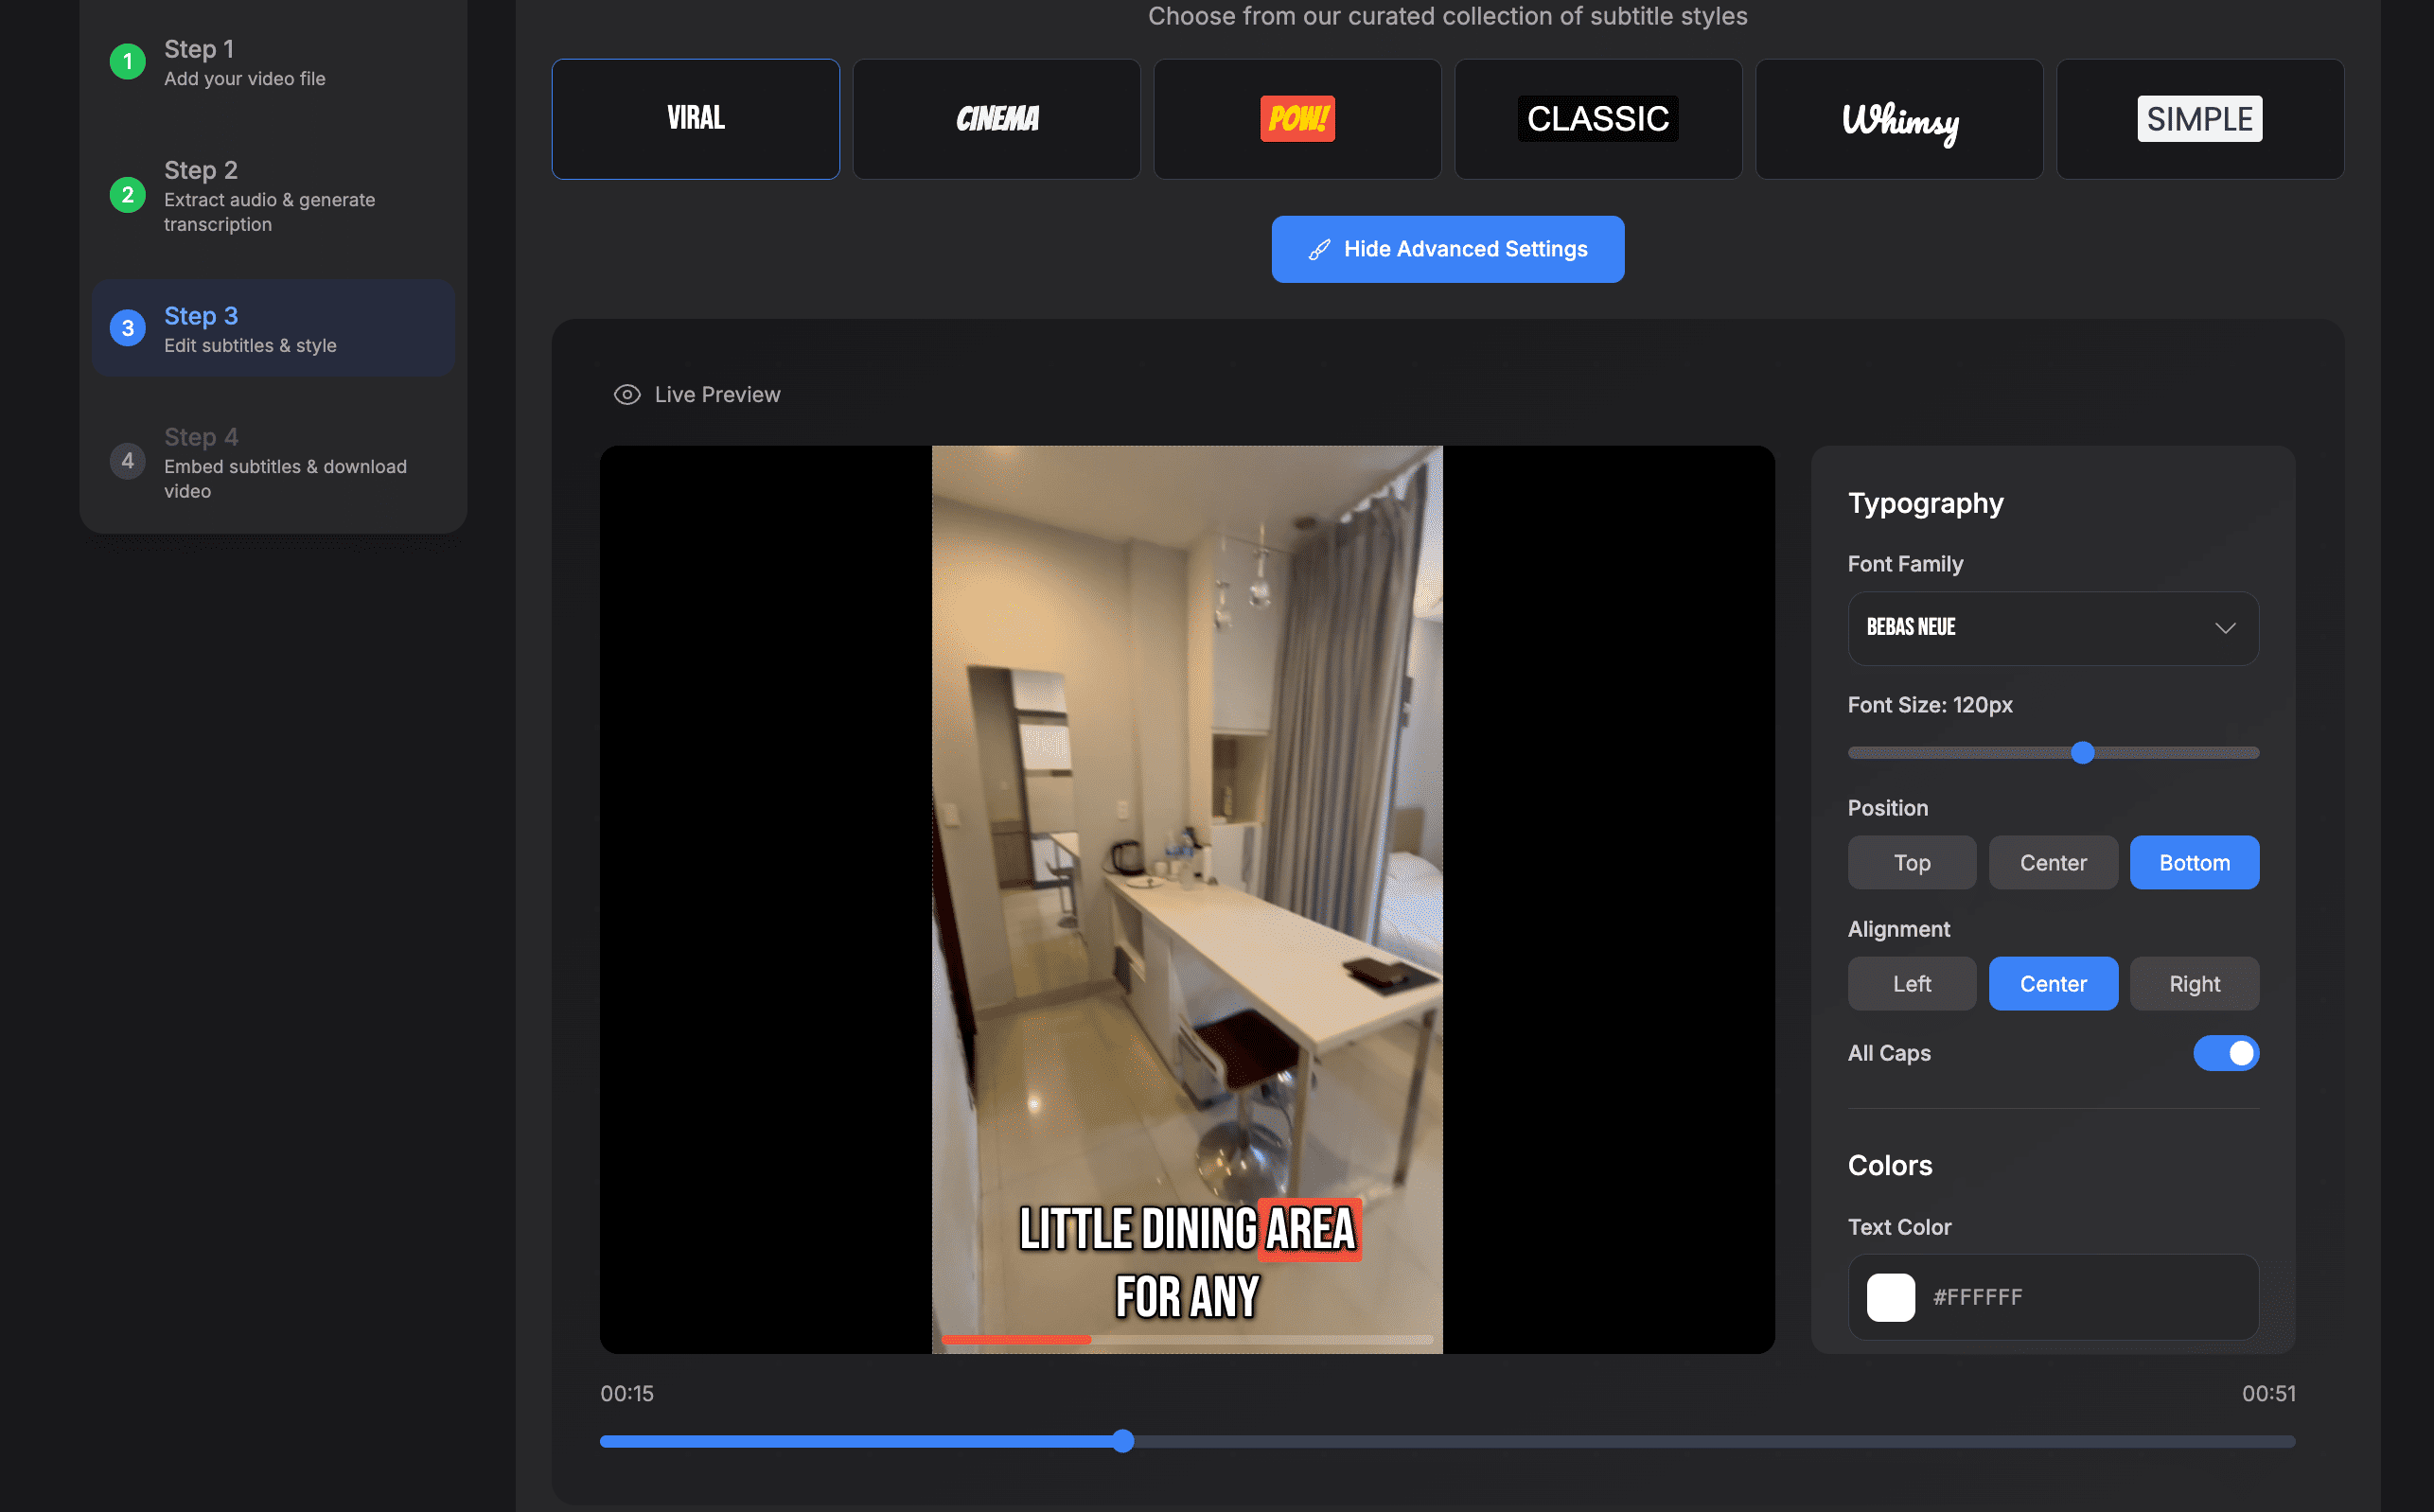Click the chevron on the Font Family selector
The image size is (2434, 1512).
point(2226,628)
